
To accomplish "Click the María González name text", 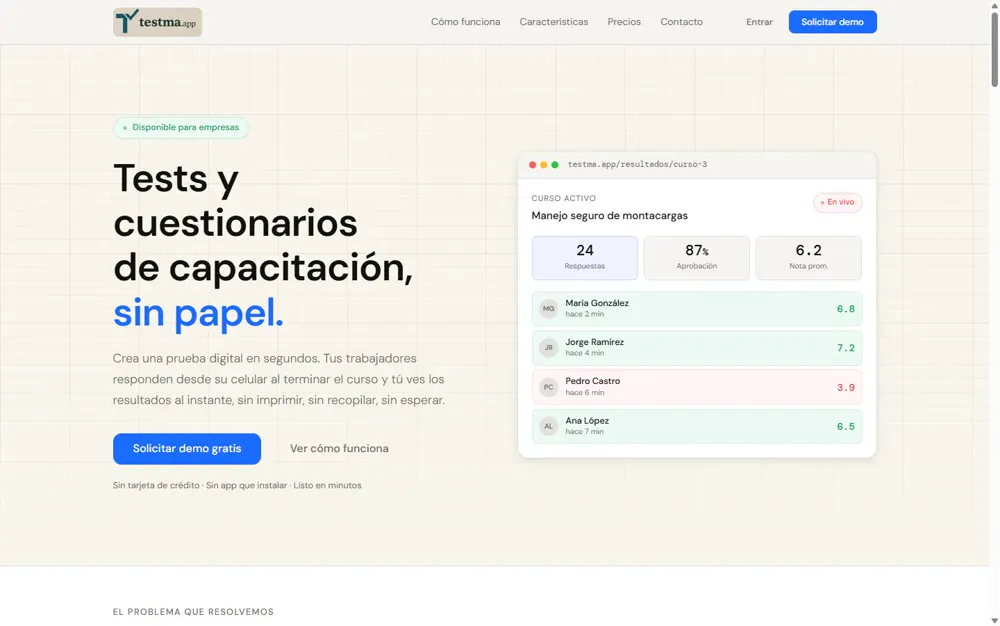I will pyautogui.click(x=597, y=303).
